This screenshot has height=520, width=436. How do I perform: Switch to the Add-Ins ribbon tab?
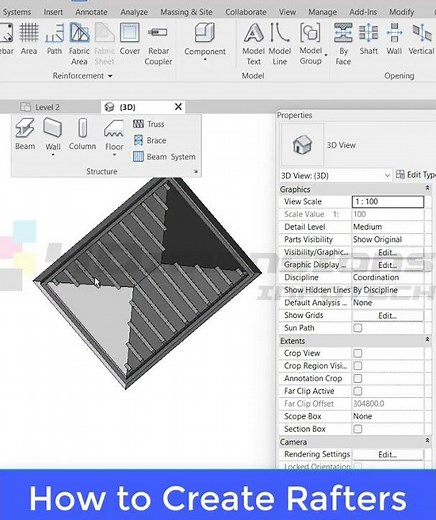(x=363, y=12)
